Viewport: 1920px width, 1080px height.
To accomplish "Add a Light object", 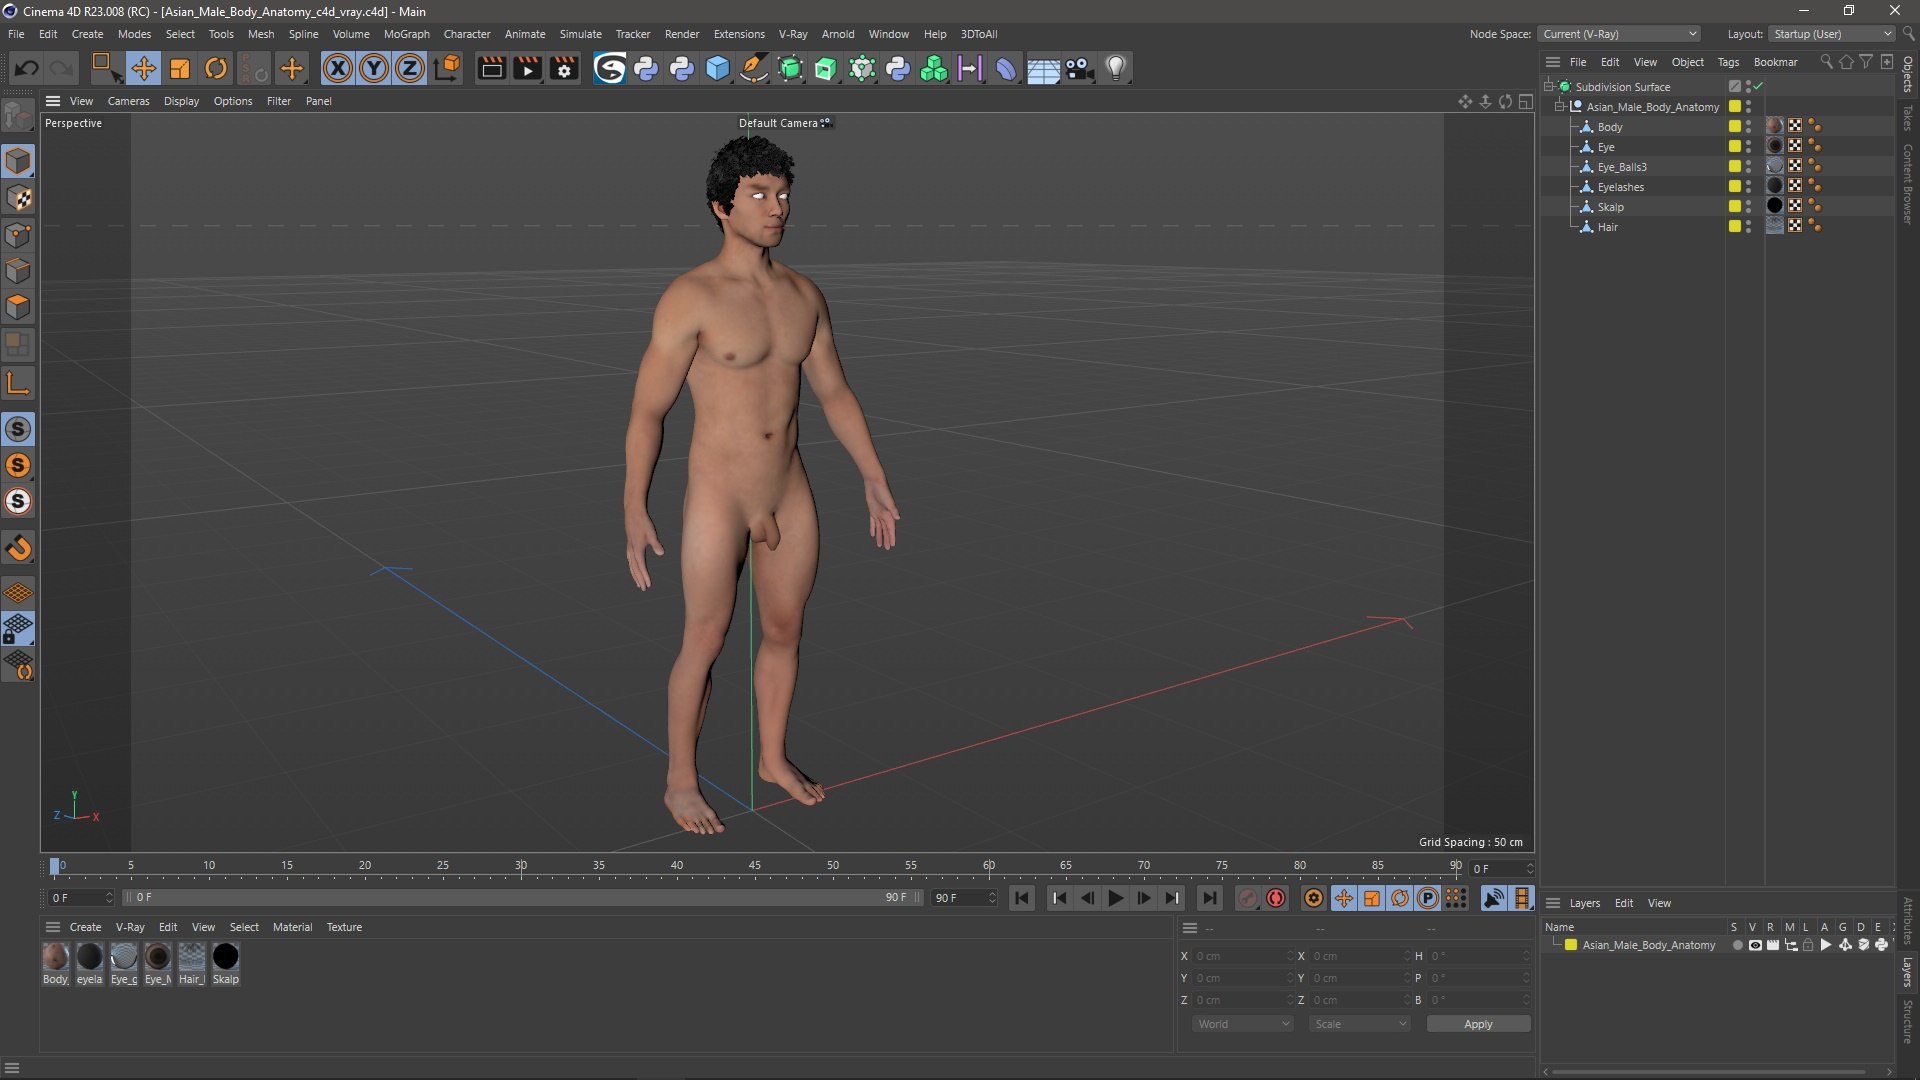I will 1116,68.
